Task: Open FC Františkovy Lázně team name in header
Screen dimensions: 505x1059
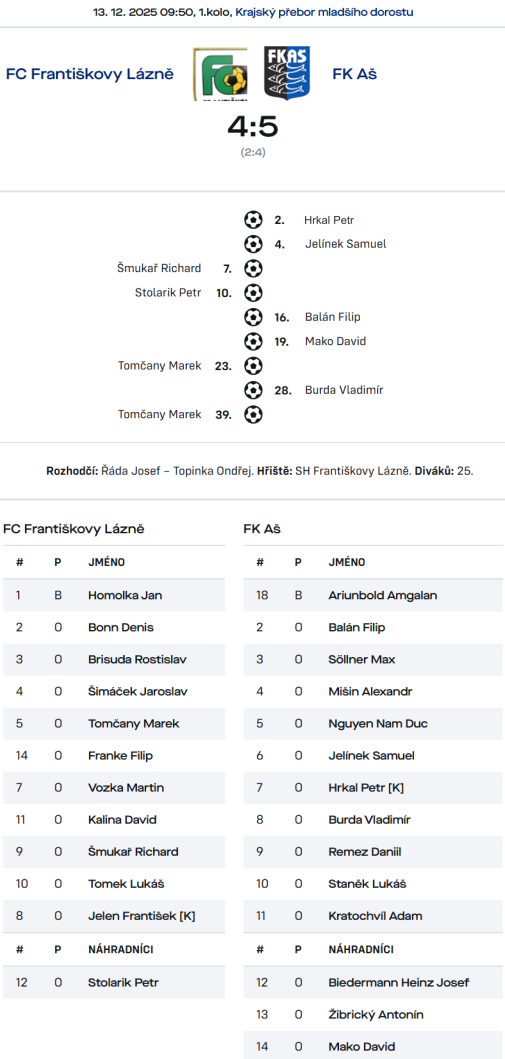Action: (90, 74)
